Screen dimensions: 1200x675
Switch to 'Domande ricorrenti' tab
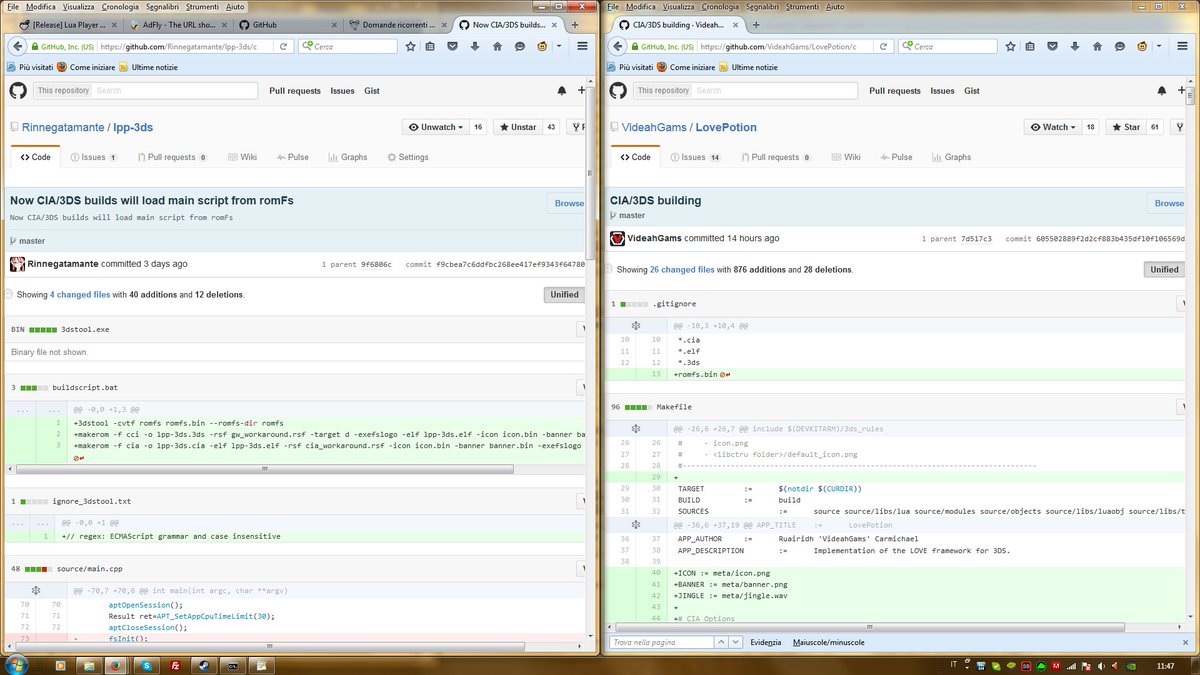[398, 24]
